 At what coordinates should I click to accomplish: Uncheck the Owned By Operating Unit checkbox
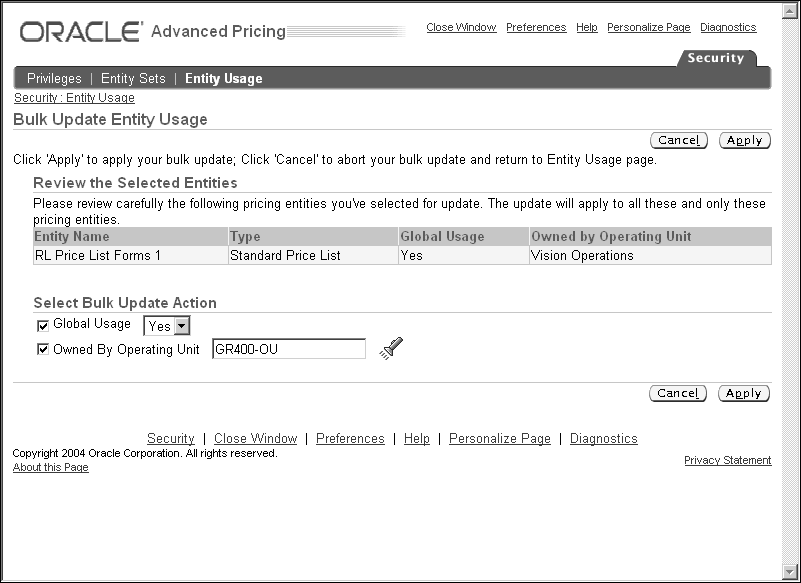coord(43,349)
